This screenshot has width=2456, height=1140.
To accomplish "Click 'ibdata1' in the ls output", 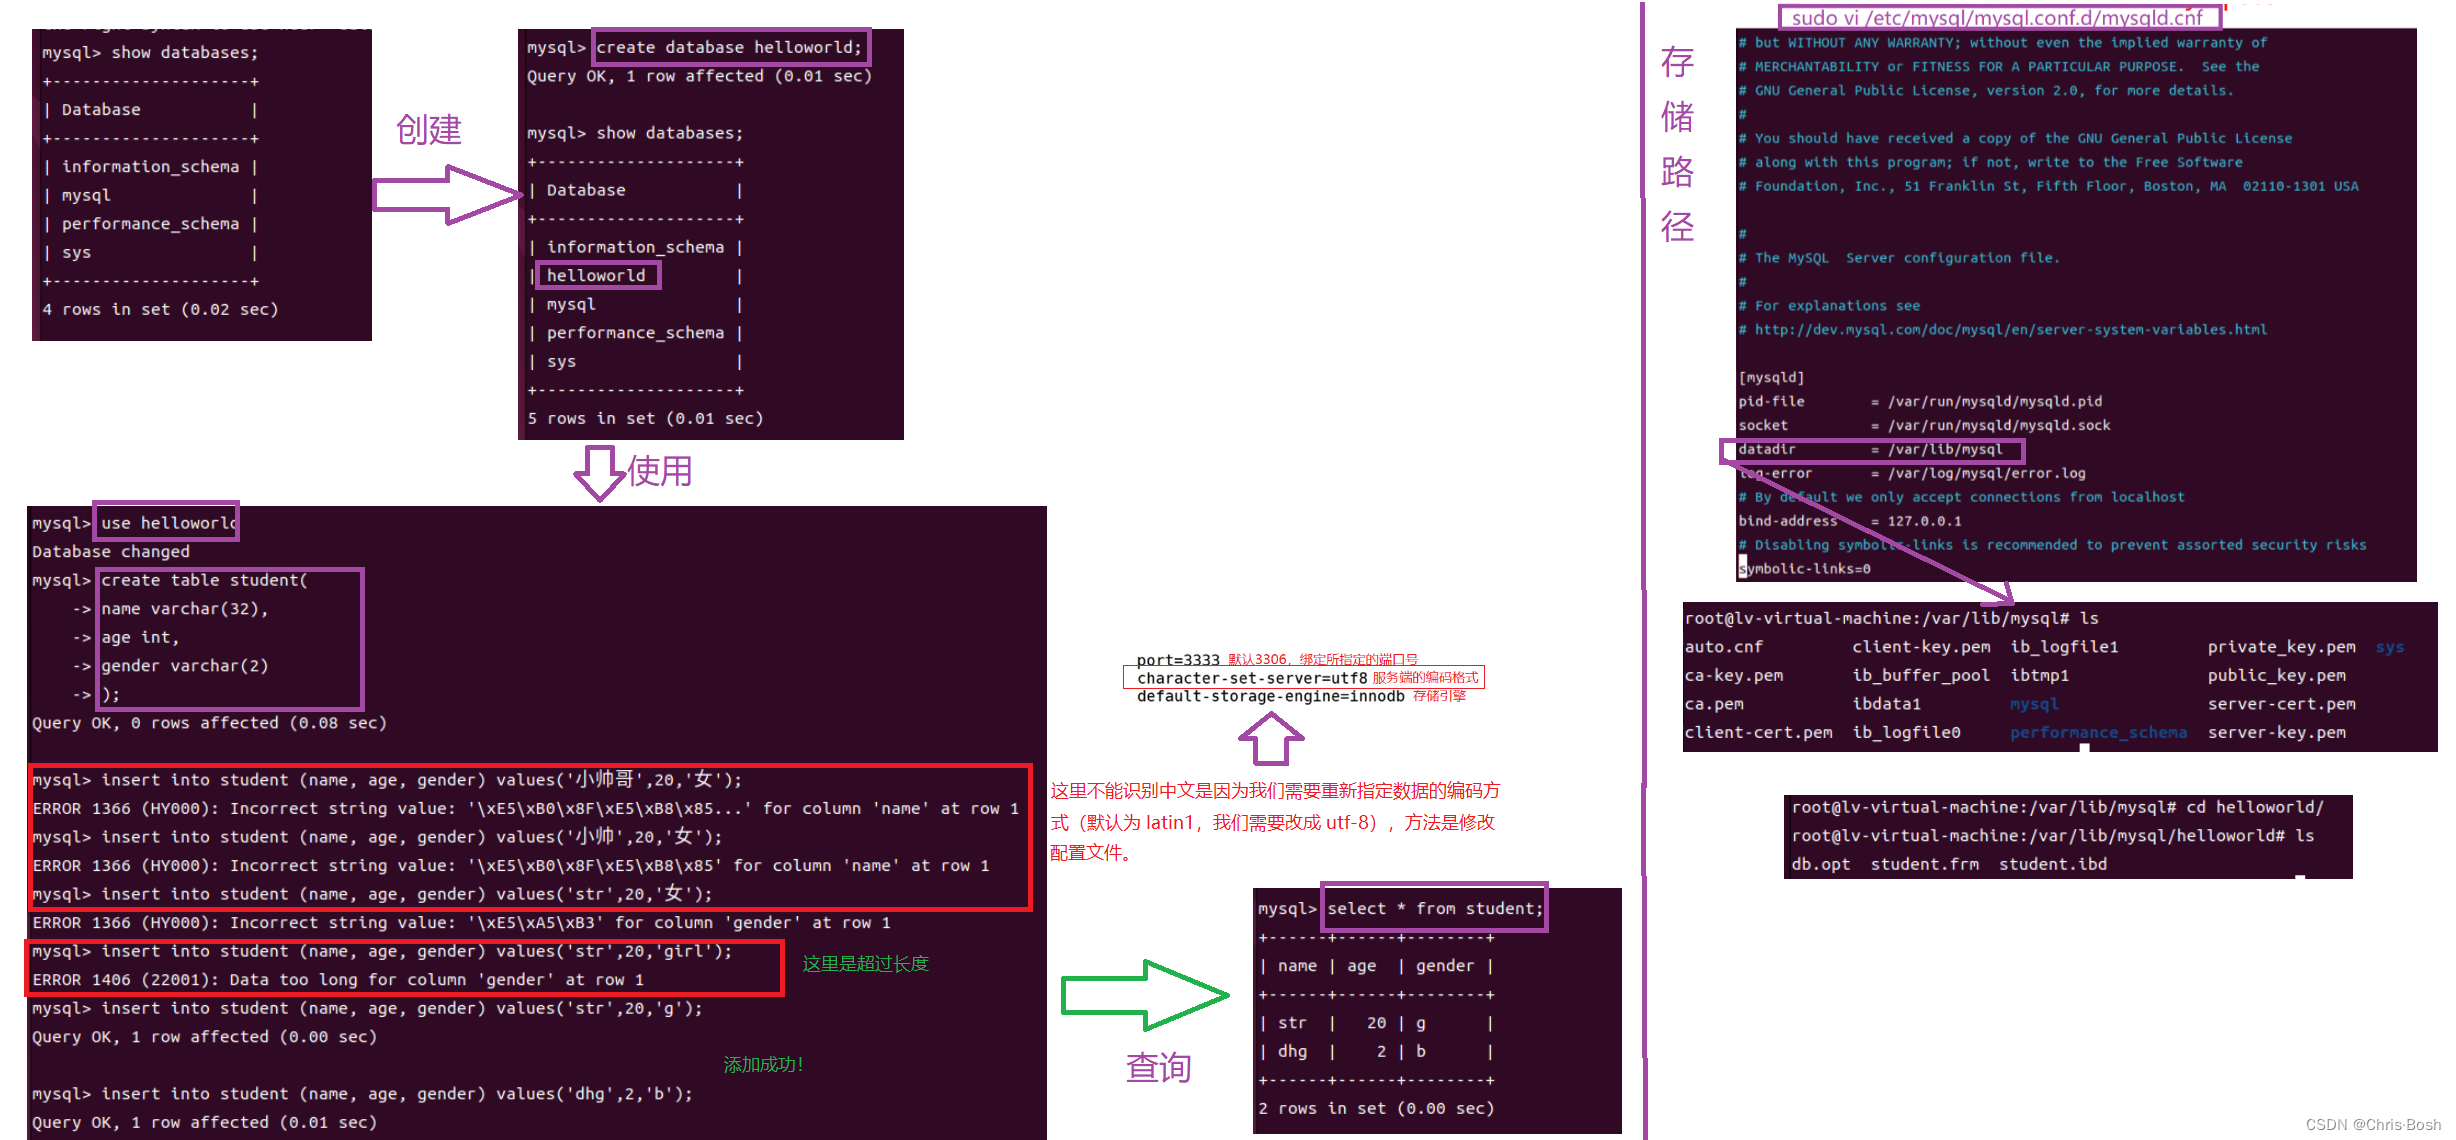I will click(x=1887, y=704).
